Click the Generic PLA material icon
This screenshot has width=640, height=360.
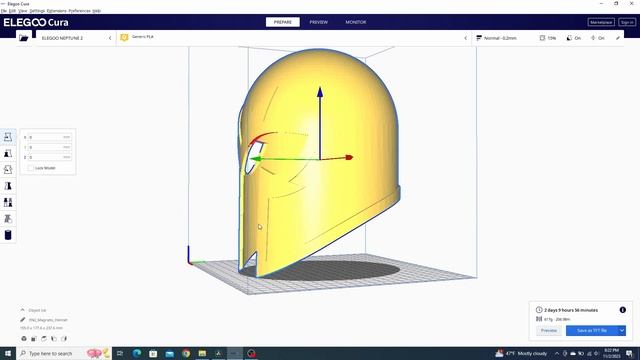pos(124,38)
